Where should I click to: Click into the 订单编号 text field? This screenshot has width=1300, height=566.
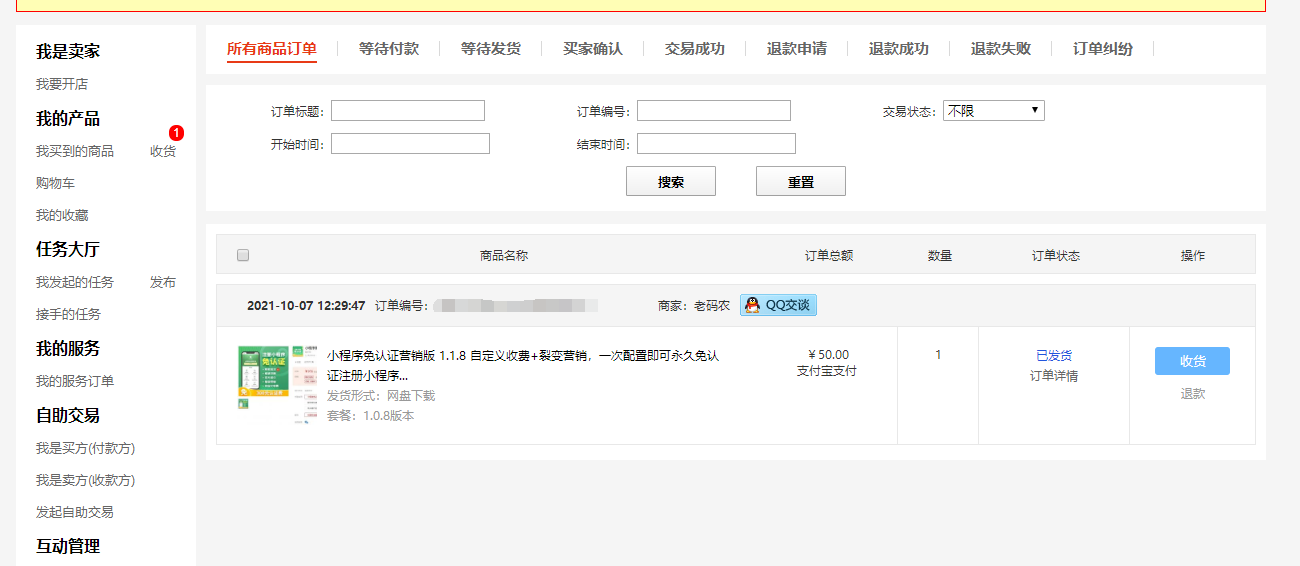(x=714, y=111)
